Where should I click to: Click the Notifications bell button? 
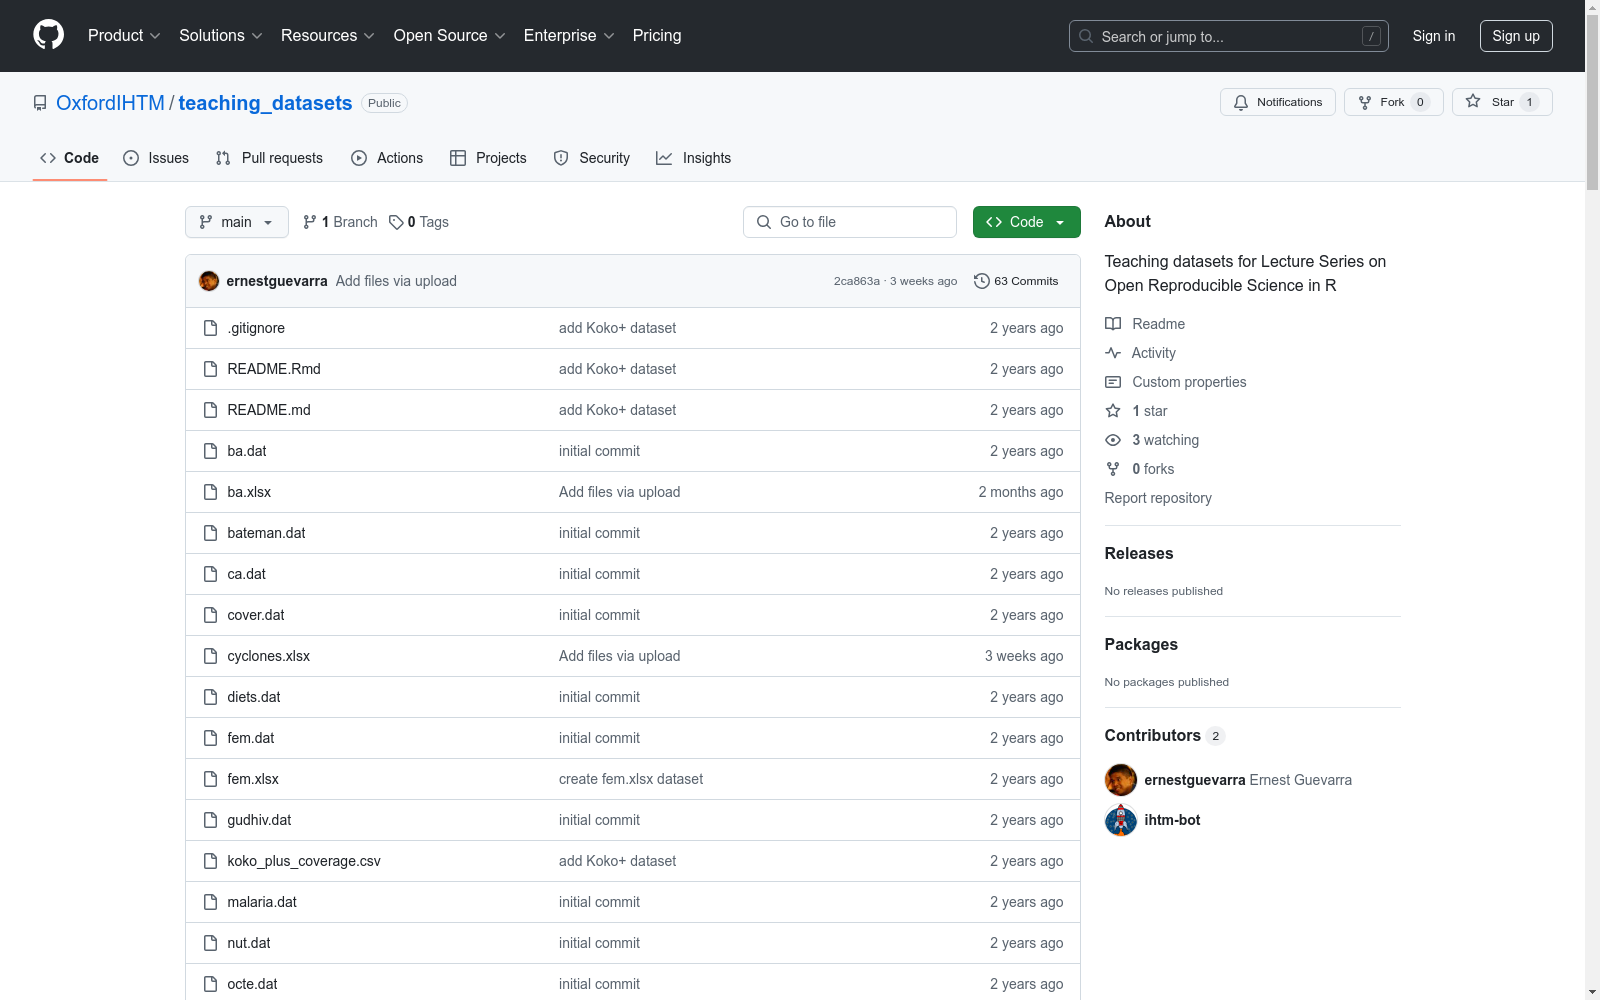(x=1277, y=102)
